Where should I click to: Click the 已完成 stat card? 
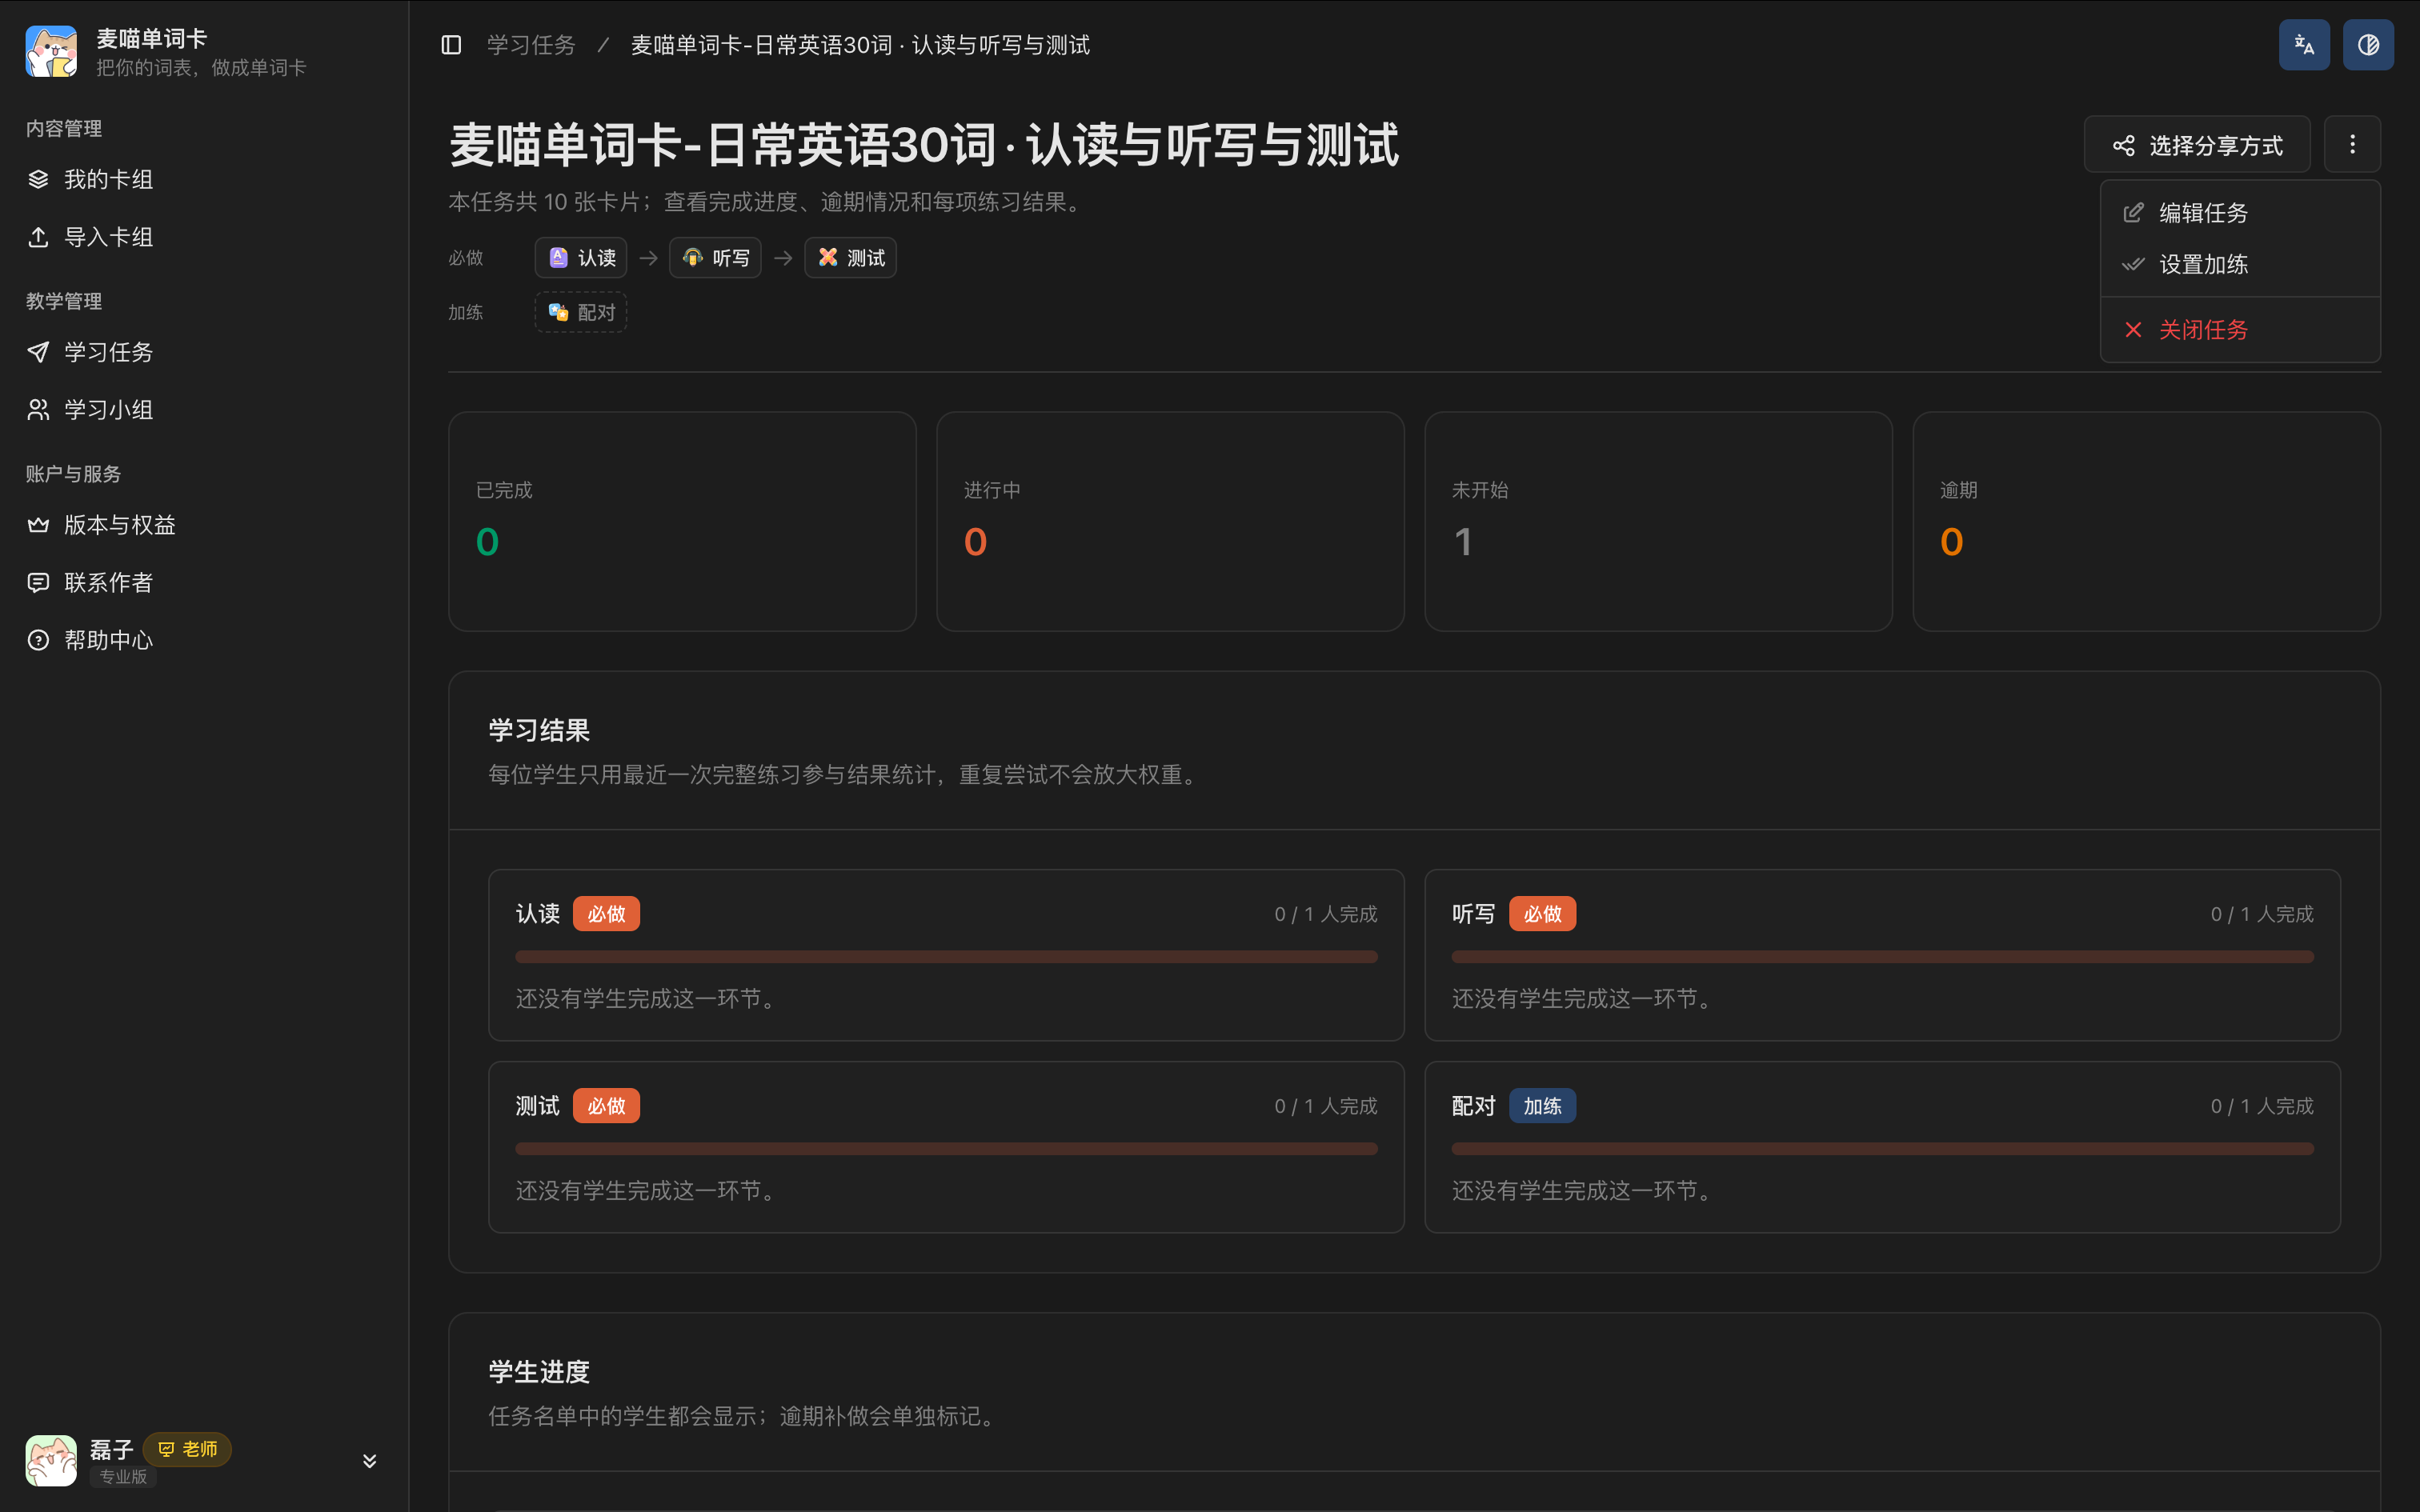pos(682,521)
